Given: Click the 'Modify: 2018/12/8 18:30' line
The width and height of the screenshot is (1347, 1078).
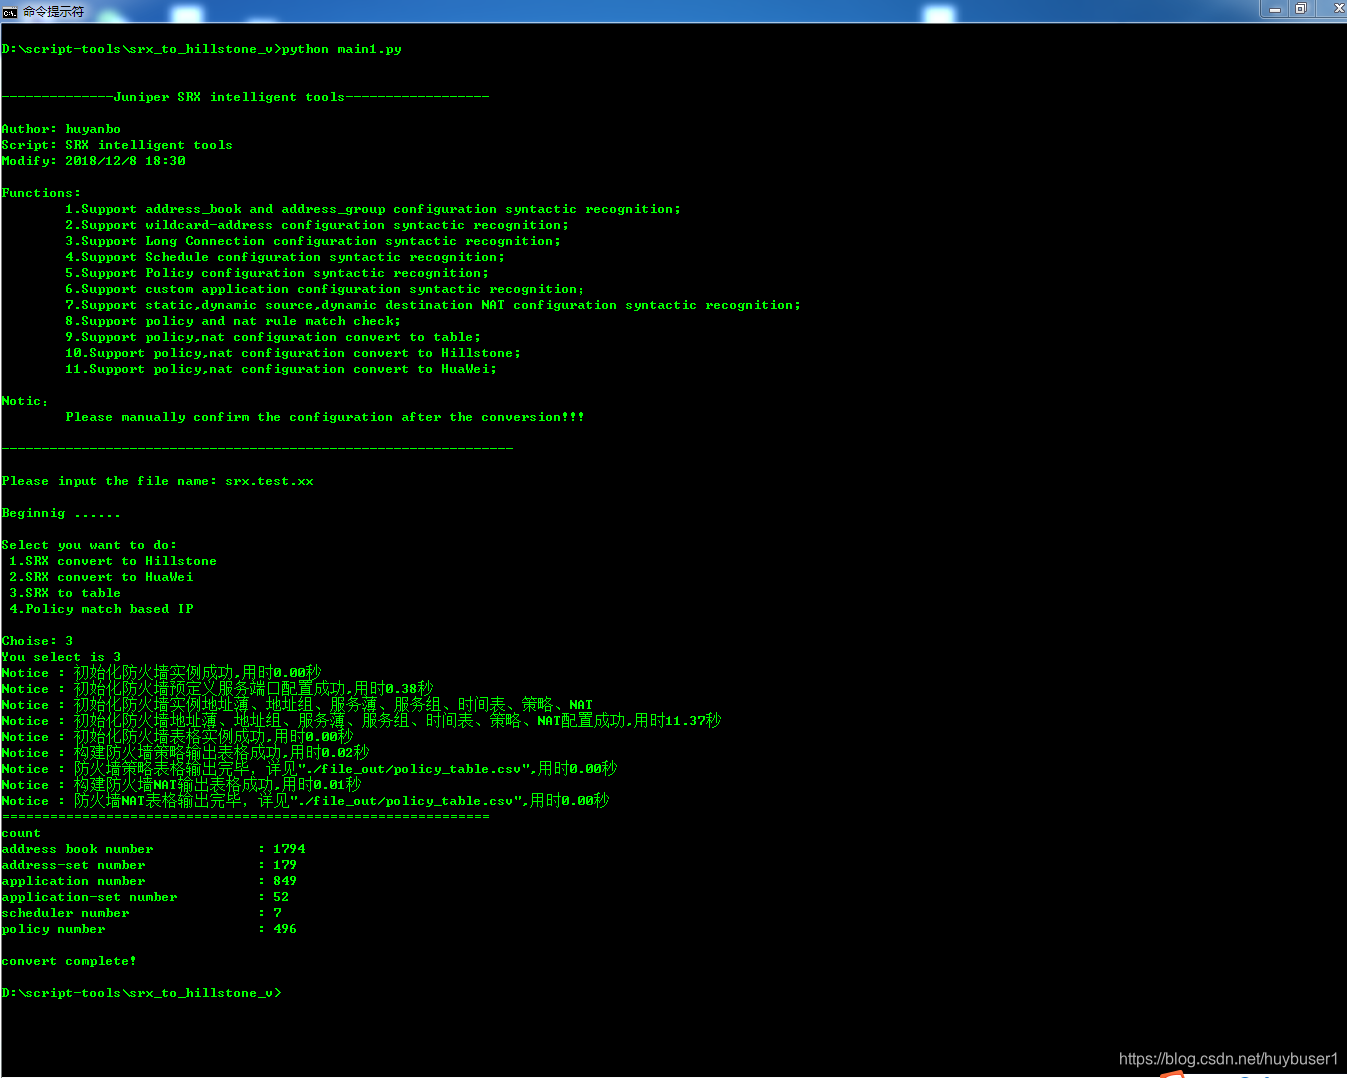Looking at the screenshot, I should pyautogui.click(x=94, y=161).
